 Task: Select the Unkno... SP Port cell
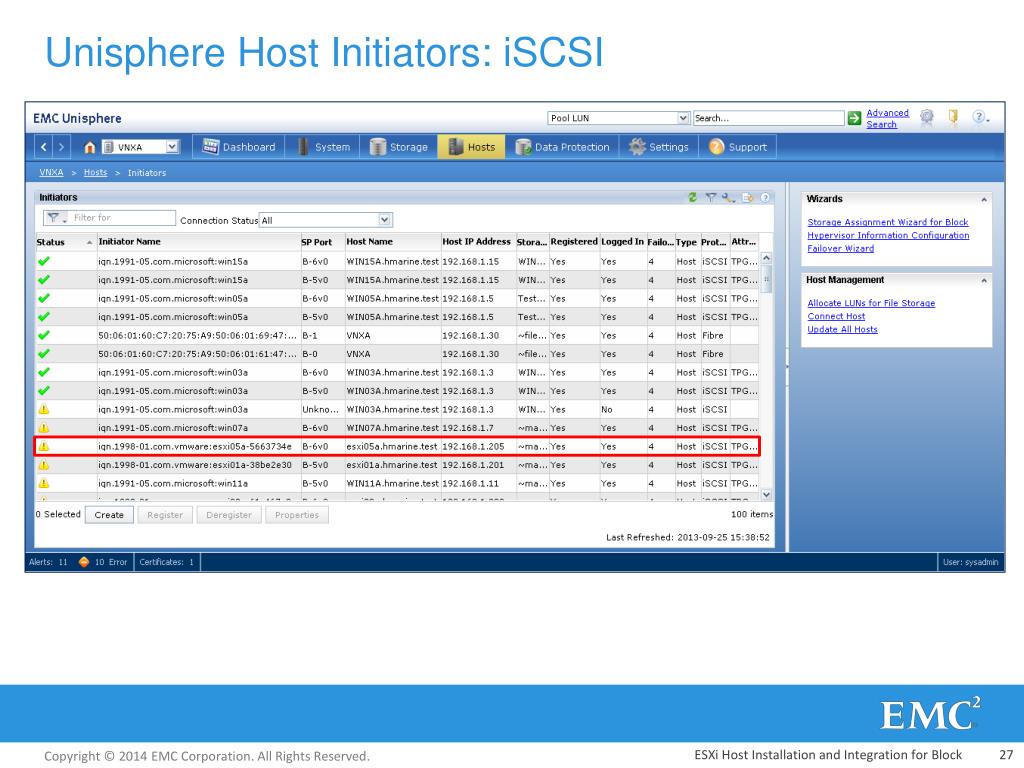[321, 409]
